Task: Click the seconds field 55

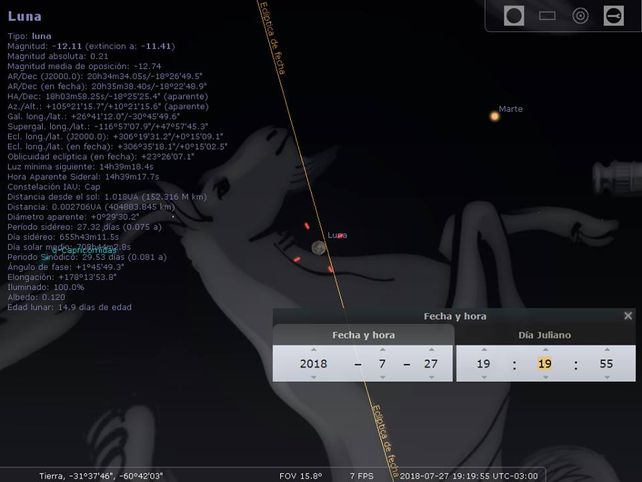Action: [x=606, y=364]
